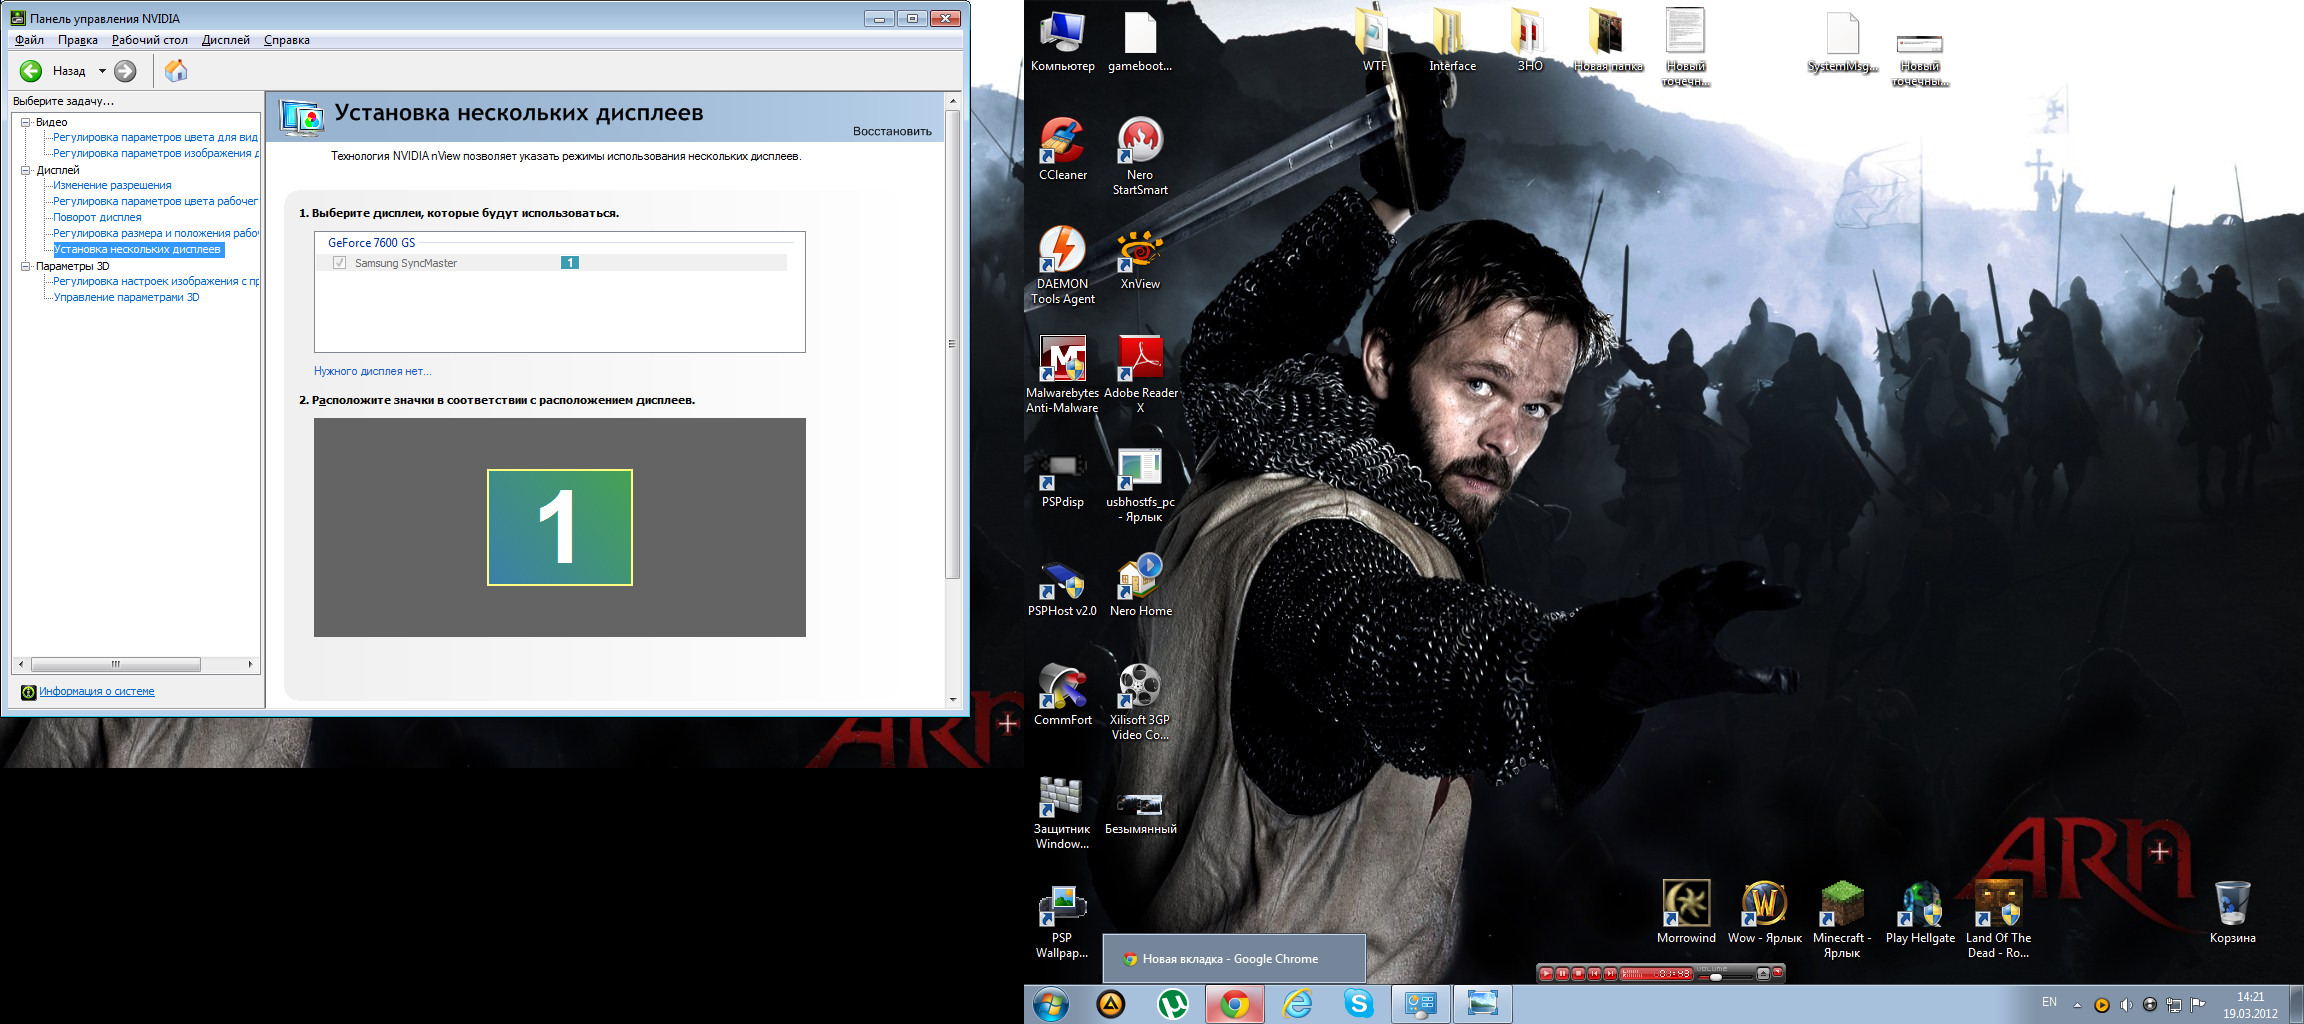The image size is (2304, 1024).
Task: Click the Защитник Windows desktop icon
Action: pos(1062,812)
